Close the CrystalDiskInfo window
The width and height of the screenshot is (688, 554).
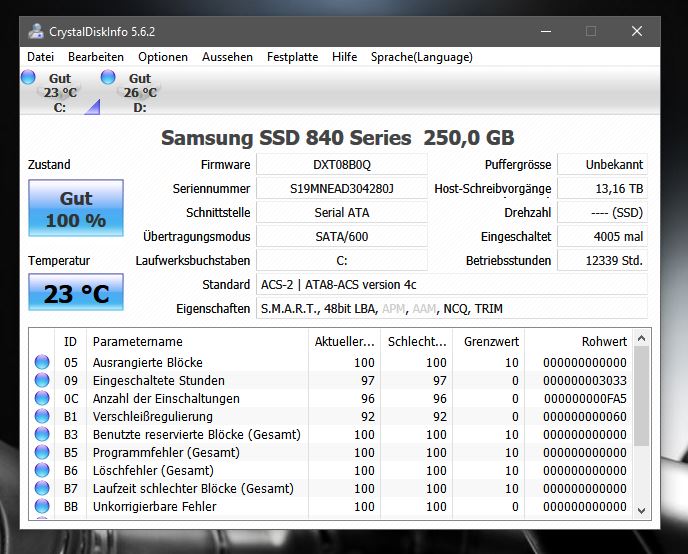[x=637, y=31]
